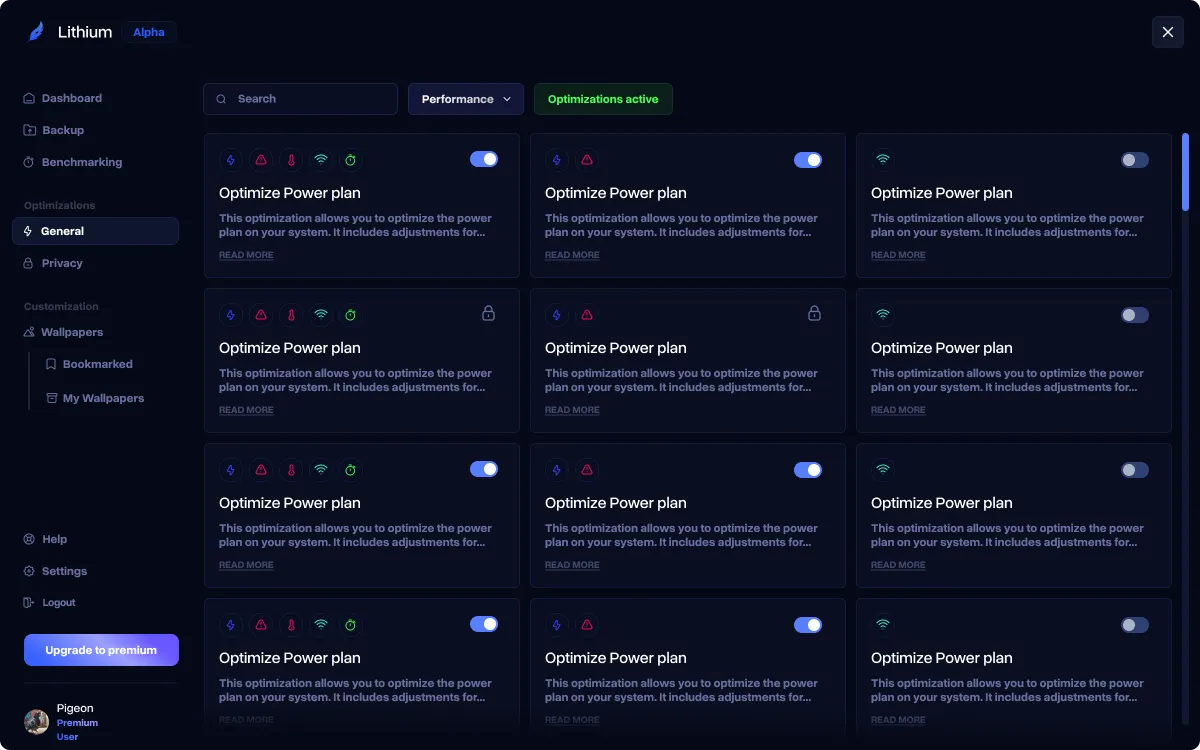Collapse the Optimizations section
The image size is (1200, 750).
click(x=59, y=205)
